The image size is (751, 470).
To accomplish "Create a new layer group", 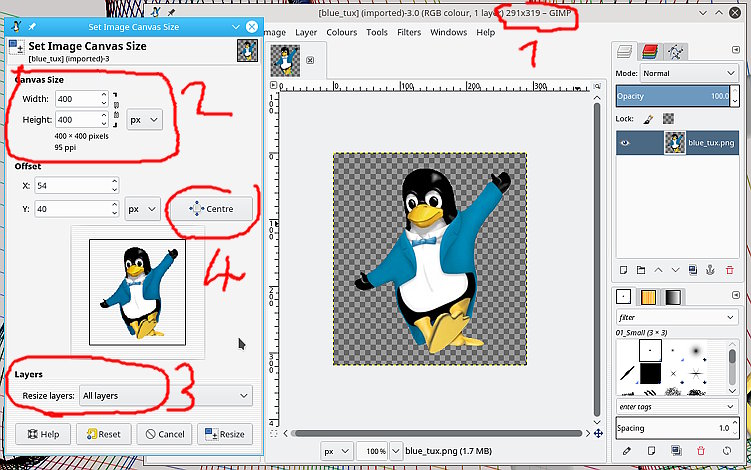I will 641,270.
